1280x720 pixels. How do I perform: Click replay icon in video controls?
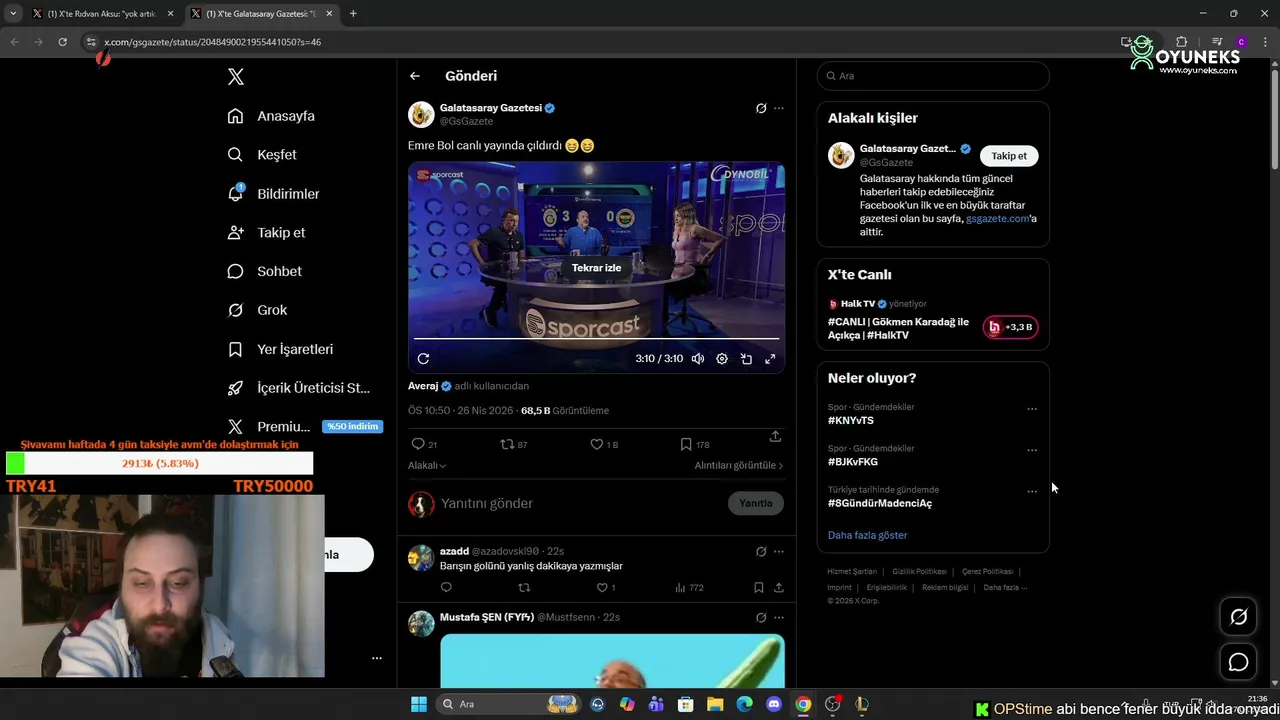coord(423,358)
